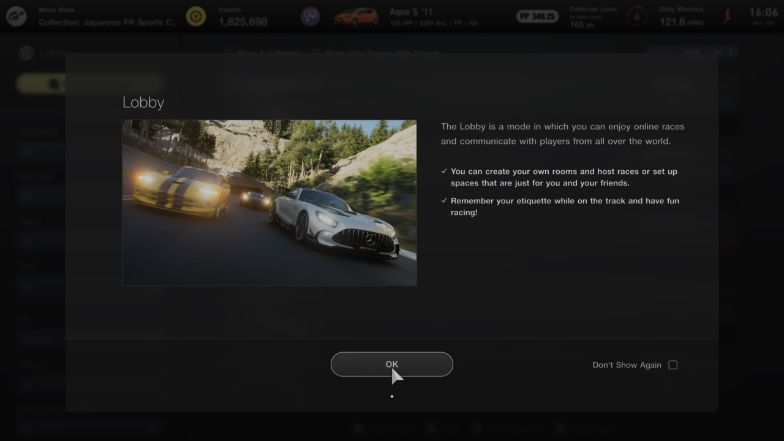Screen dimensions: 784x441
Task: Click the Lobby dialog title
Action: pos(143,102)
